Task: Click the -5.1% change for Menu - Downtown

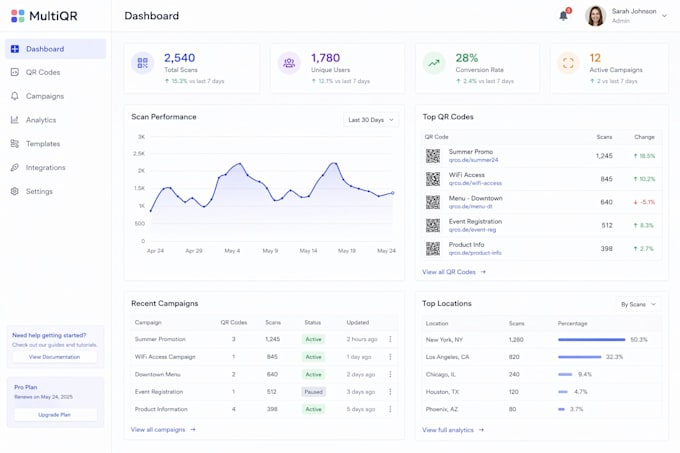Action: [644, 202]
